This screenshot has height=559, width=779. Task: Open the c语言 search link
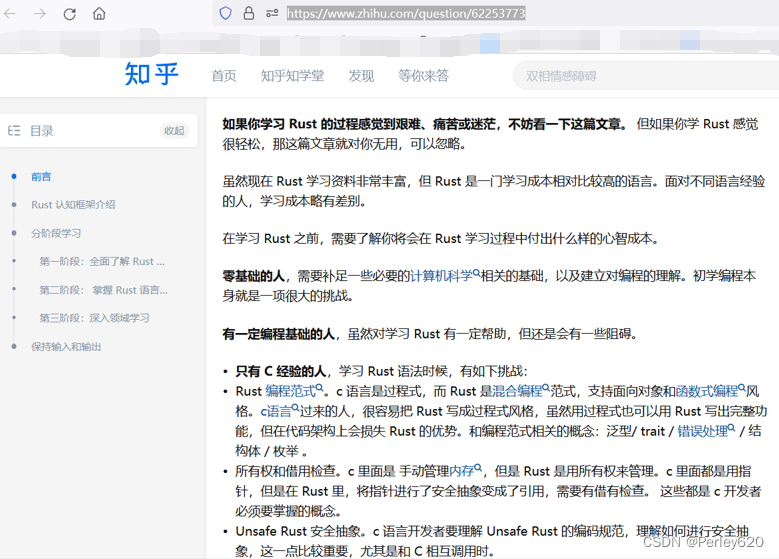click(x=280, y=411)
